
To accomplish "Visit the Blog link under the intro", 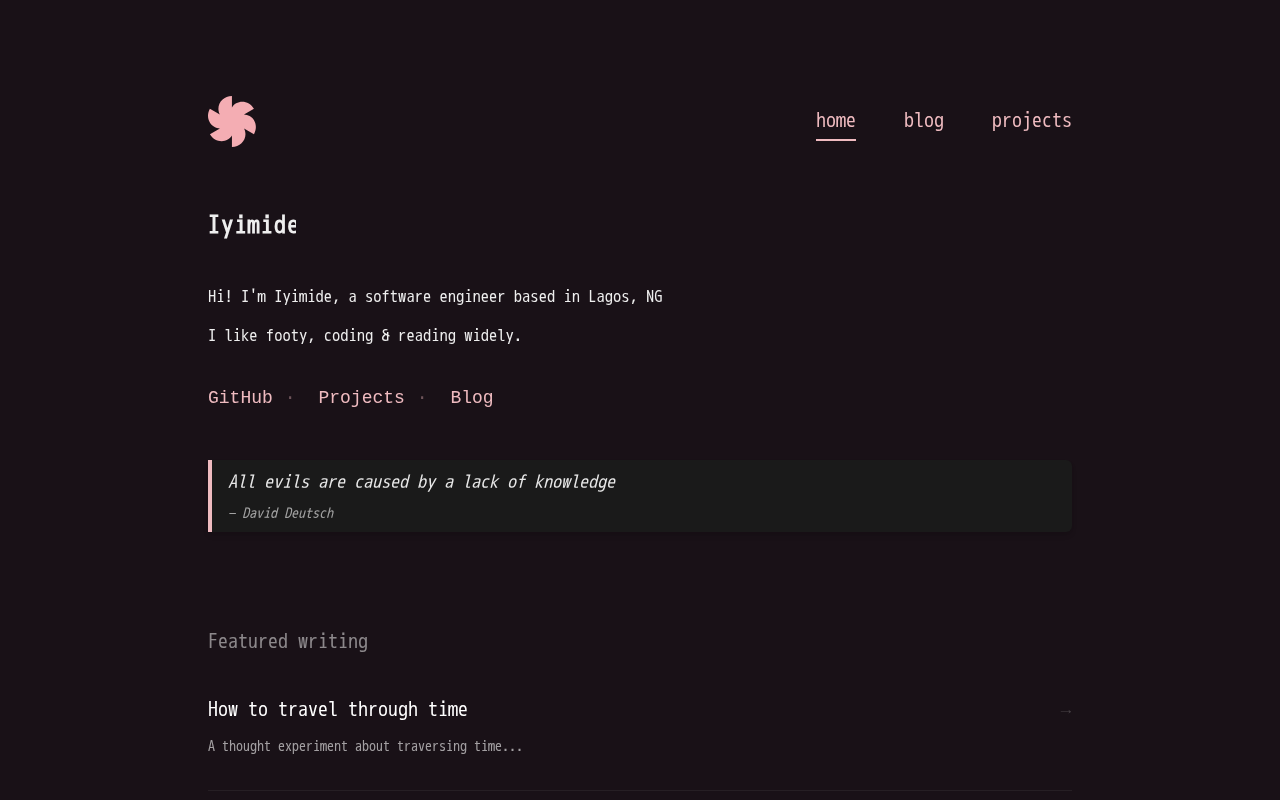I will 471,398.
